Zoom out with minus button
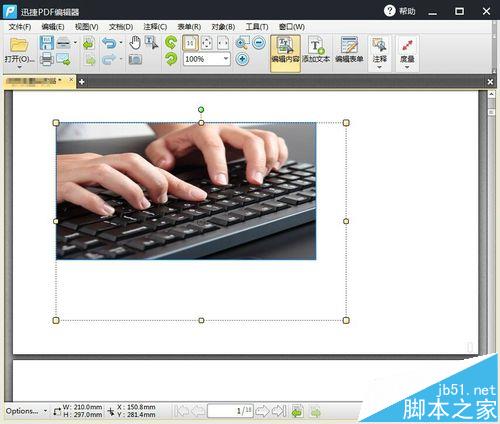This screenshot has height=424, width=500. [x=259, y=43]
